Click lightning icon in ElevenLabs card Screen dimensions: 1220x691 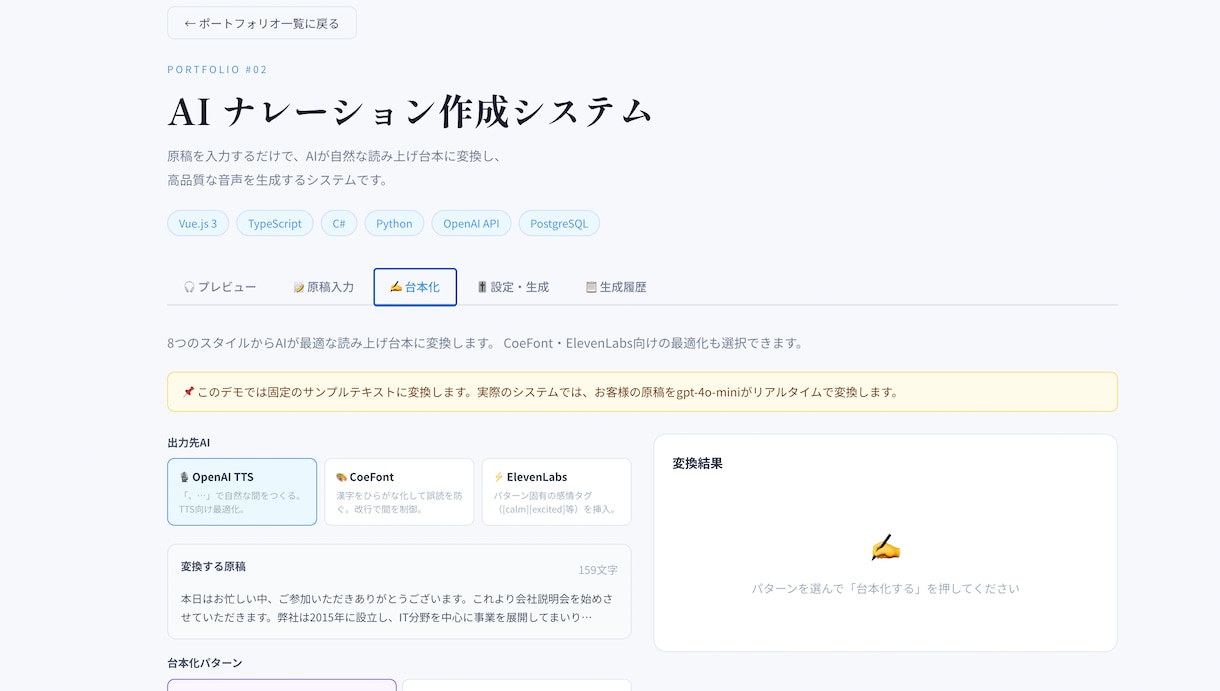coord(499,477)
